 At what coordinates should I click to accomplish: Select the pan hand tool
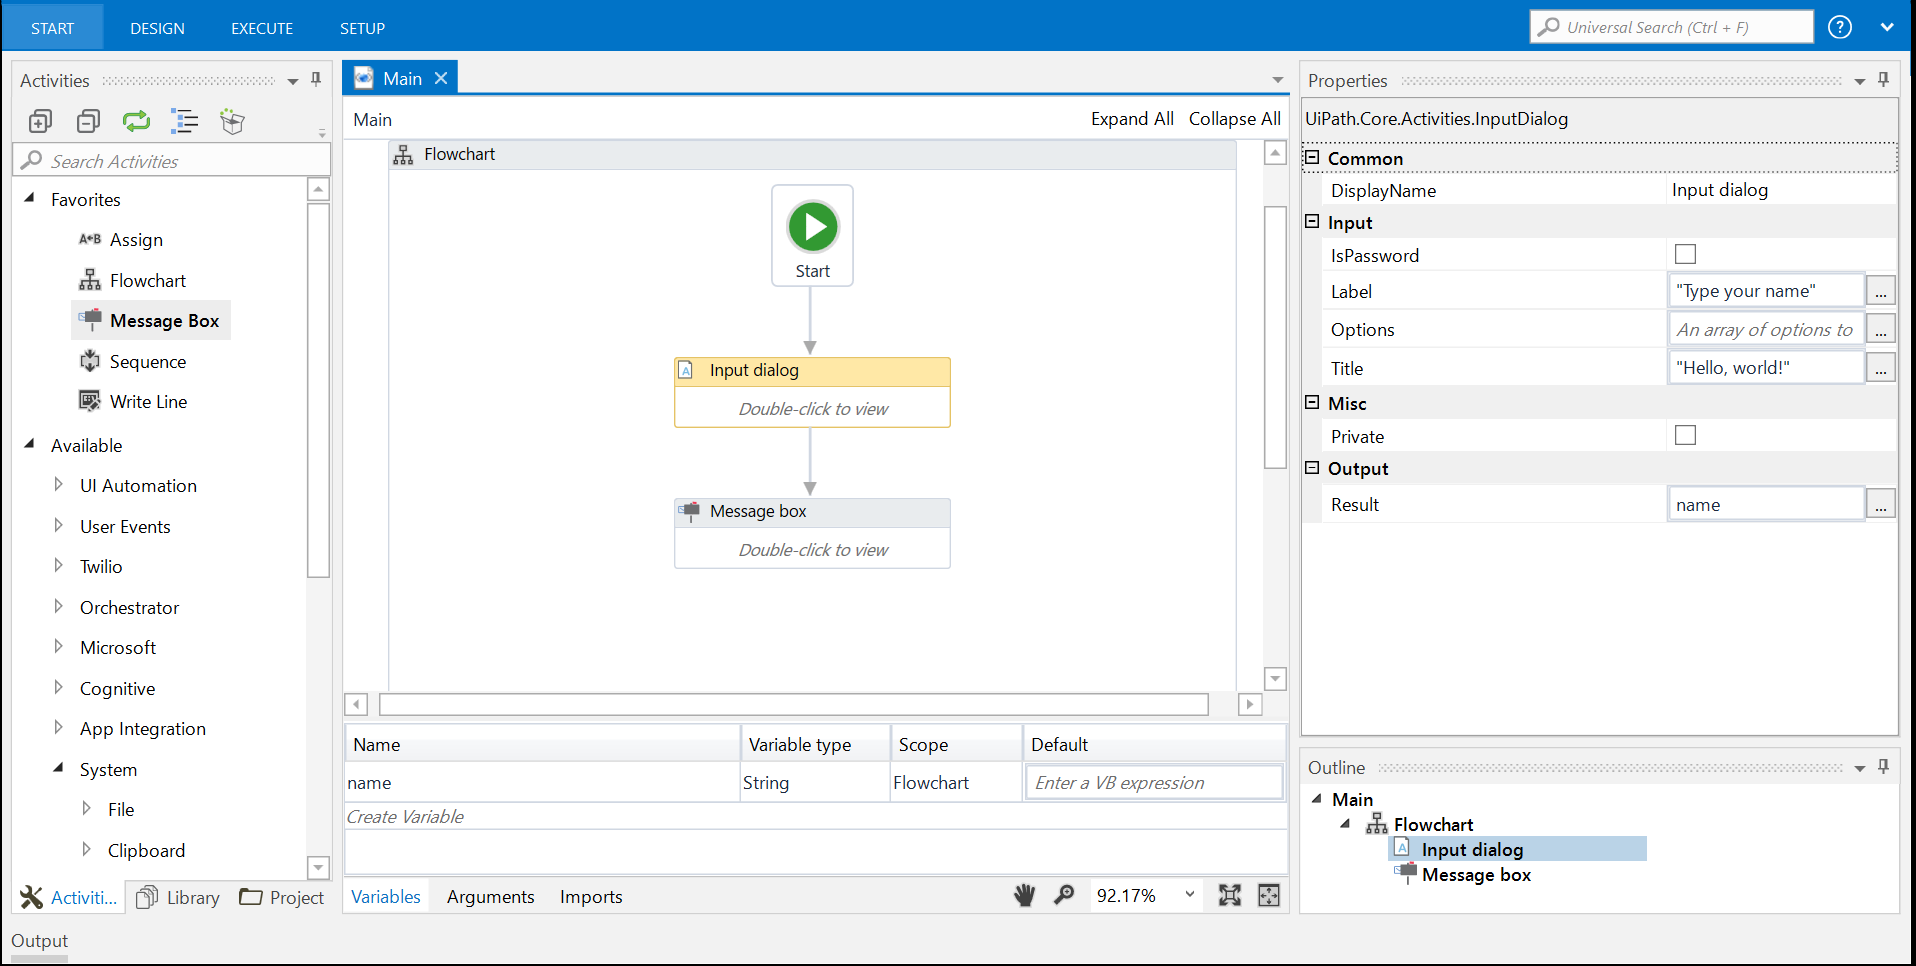[1025, 896]
